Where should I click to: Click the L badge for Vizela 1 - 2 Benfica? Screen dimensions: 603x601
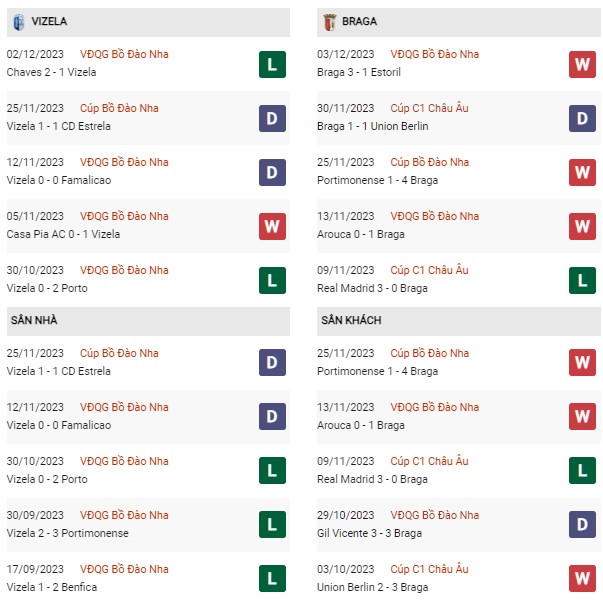click(x=272, y=578)
